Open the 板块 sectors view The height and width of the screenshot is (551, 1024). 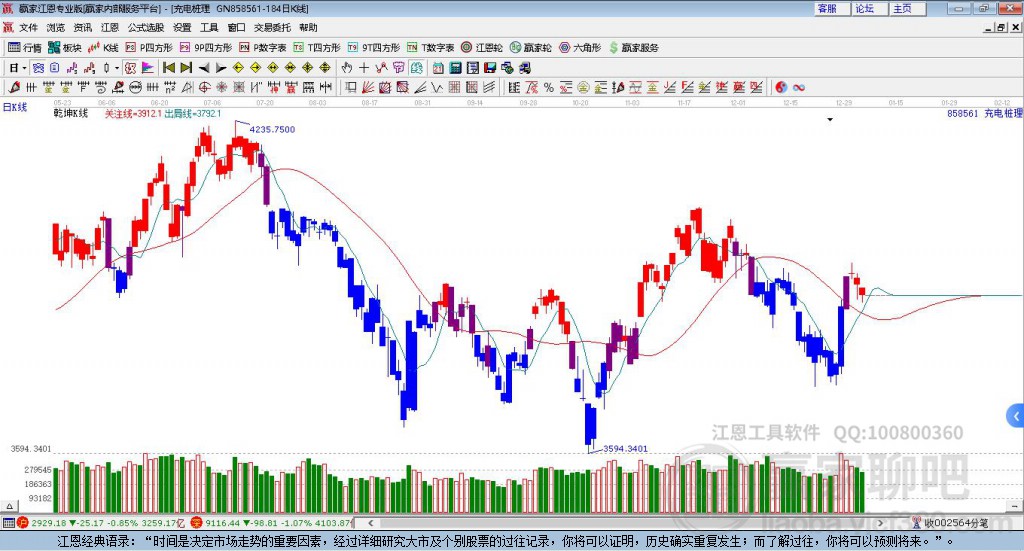click(65, 48)
